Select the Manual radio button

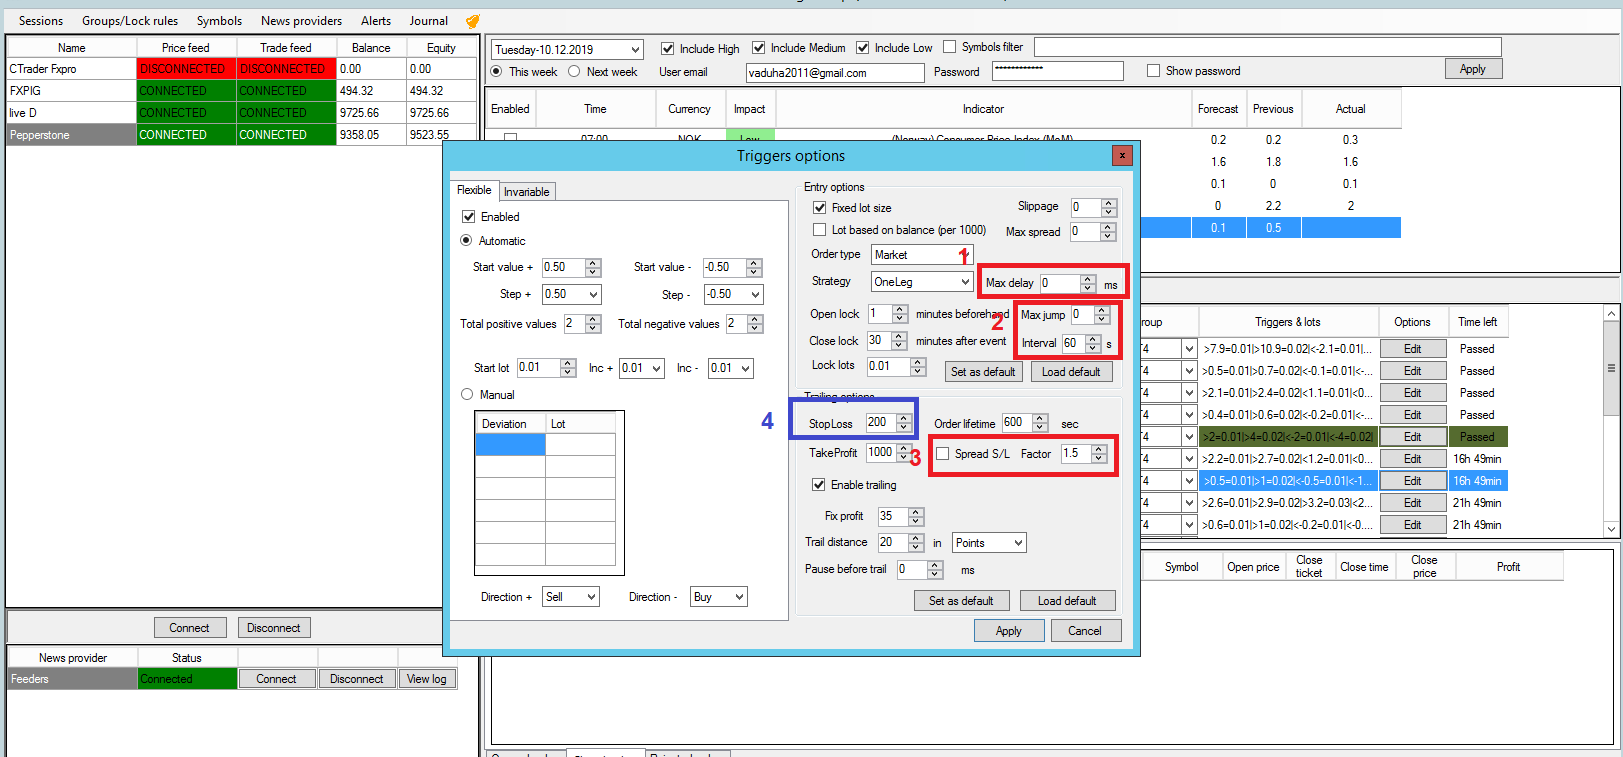point(467,395)
